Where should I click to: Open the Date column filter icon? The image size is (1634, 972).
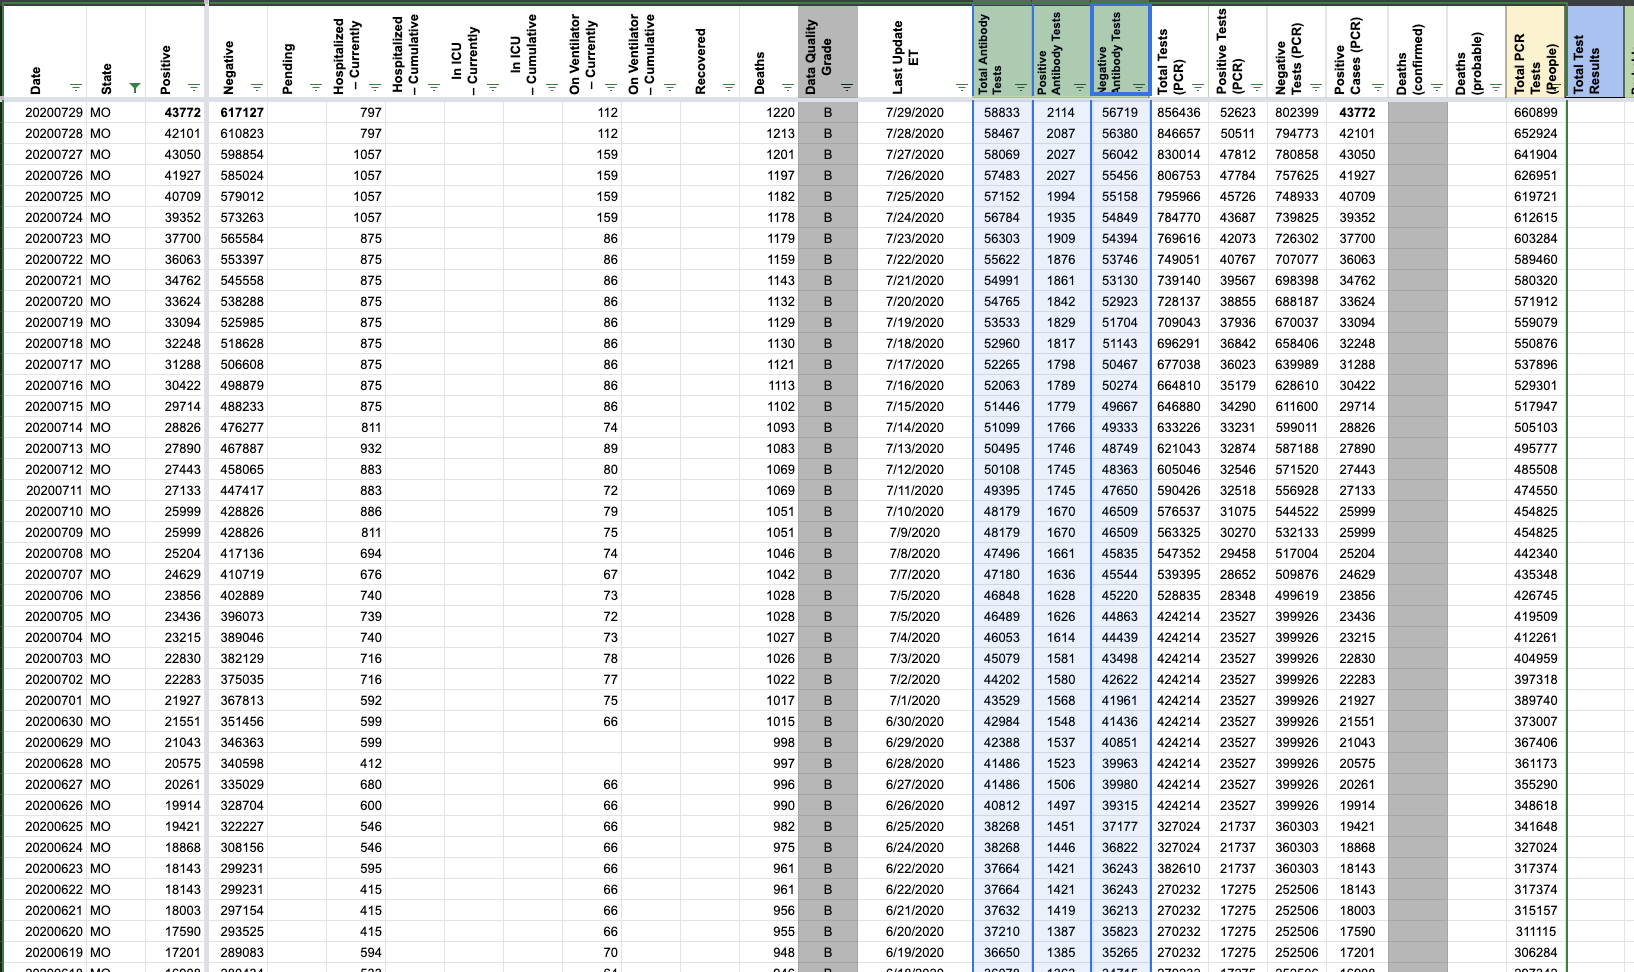76,88
